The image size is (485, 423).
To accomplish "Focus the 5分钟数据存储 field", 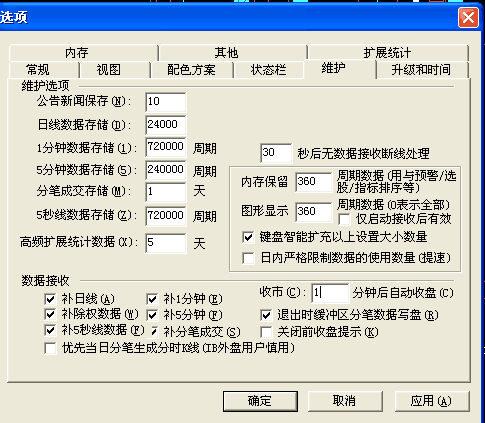I will 166,170.
